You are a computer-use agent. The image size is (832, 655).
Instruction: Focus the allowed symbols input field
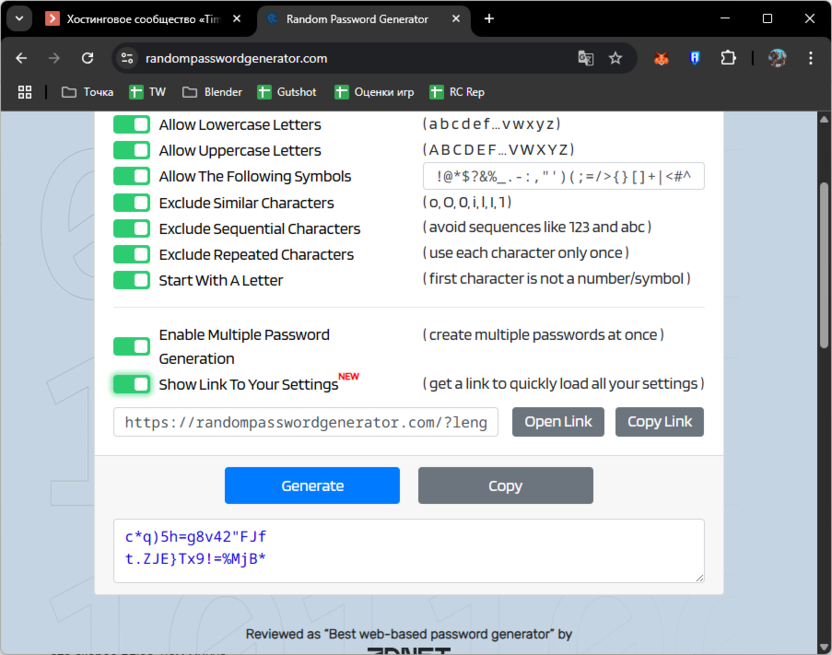tap(564, 176)
